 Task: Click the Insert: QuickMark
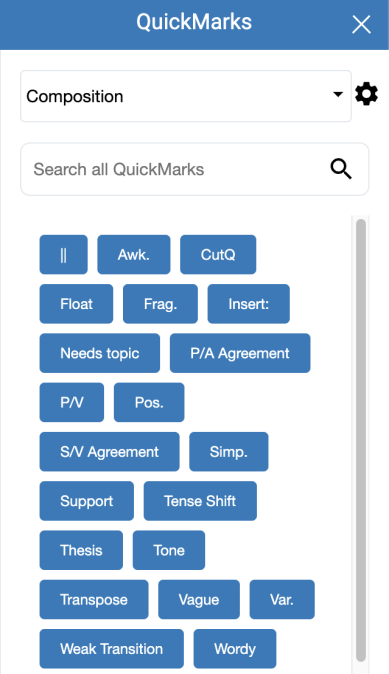pos(248,304)
